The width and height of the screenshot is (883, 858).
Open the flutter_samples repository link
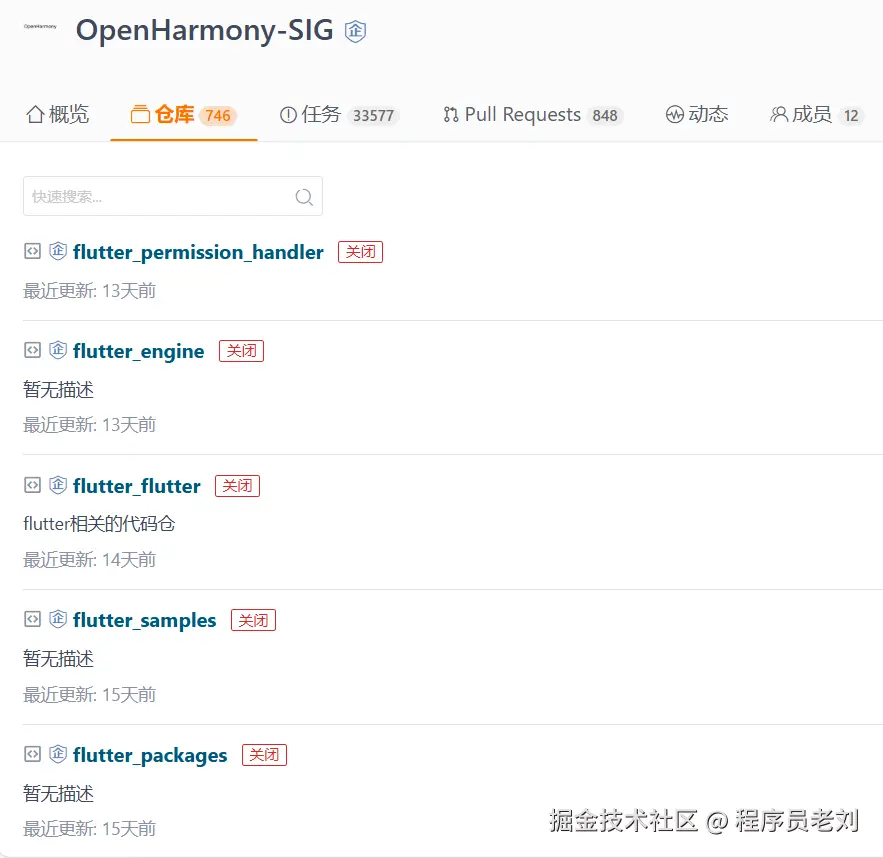click(x=144, y=620)
